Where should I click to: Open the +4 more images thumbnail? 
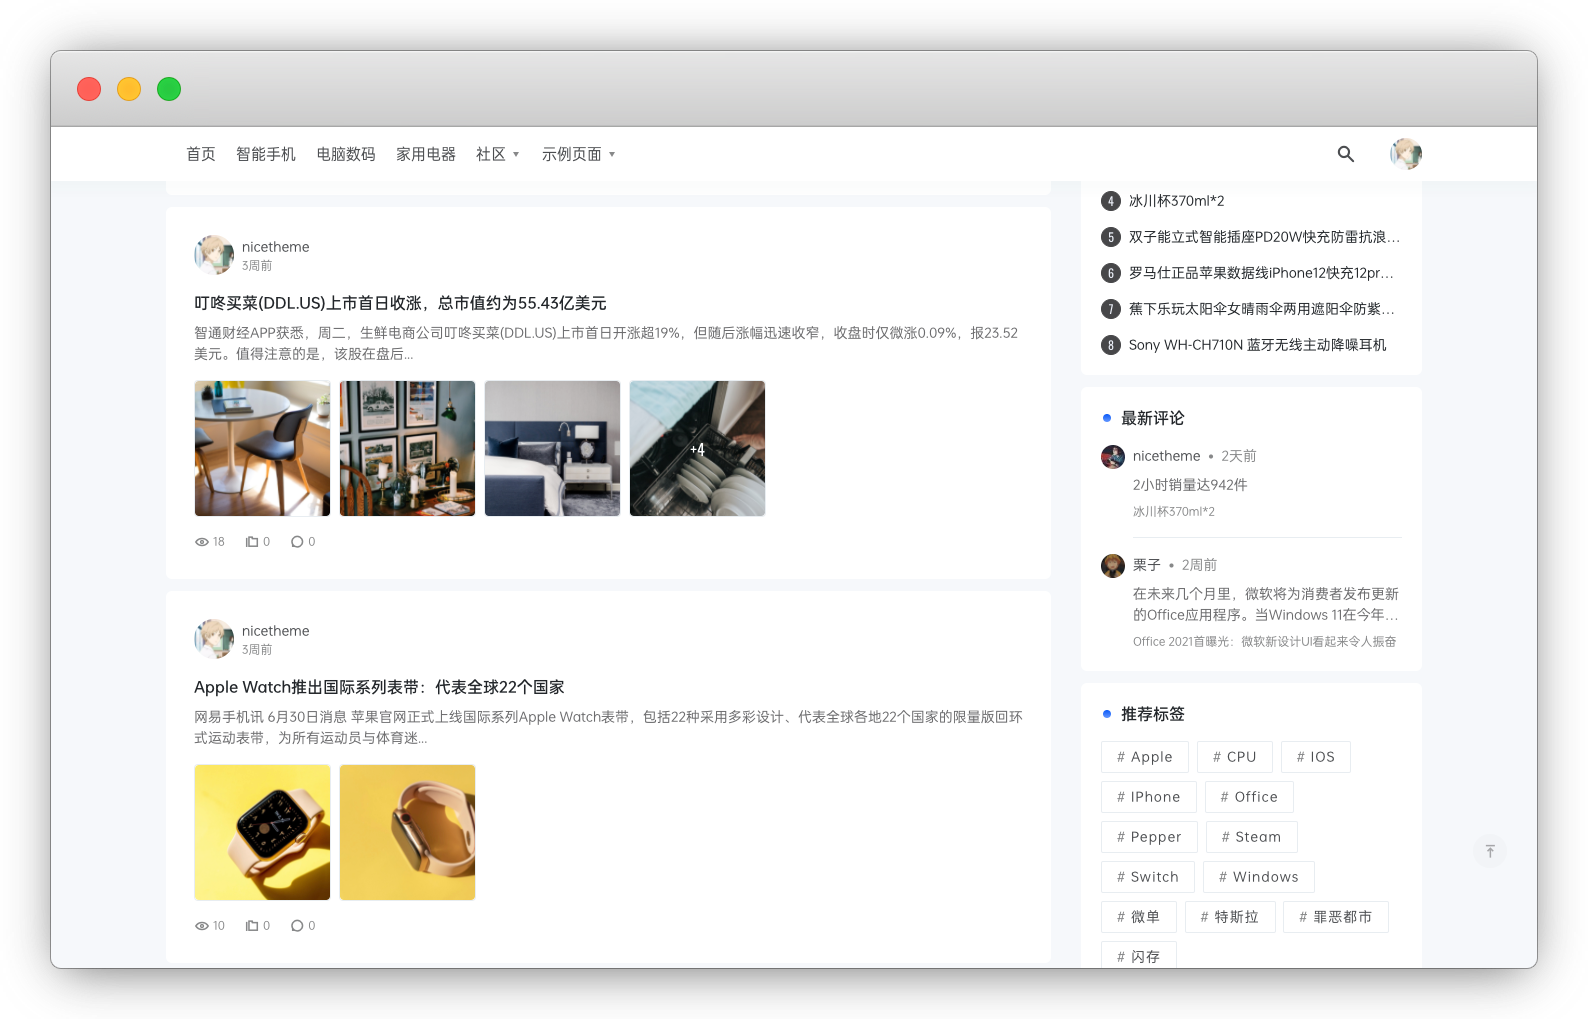coord(697,448)
